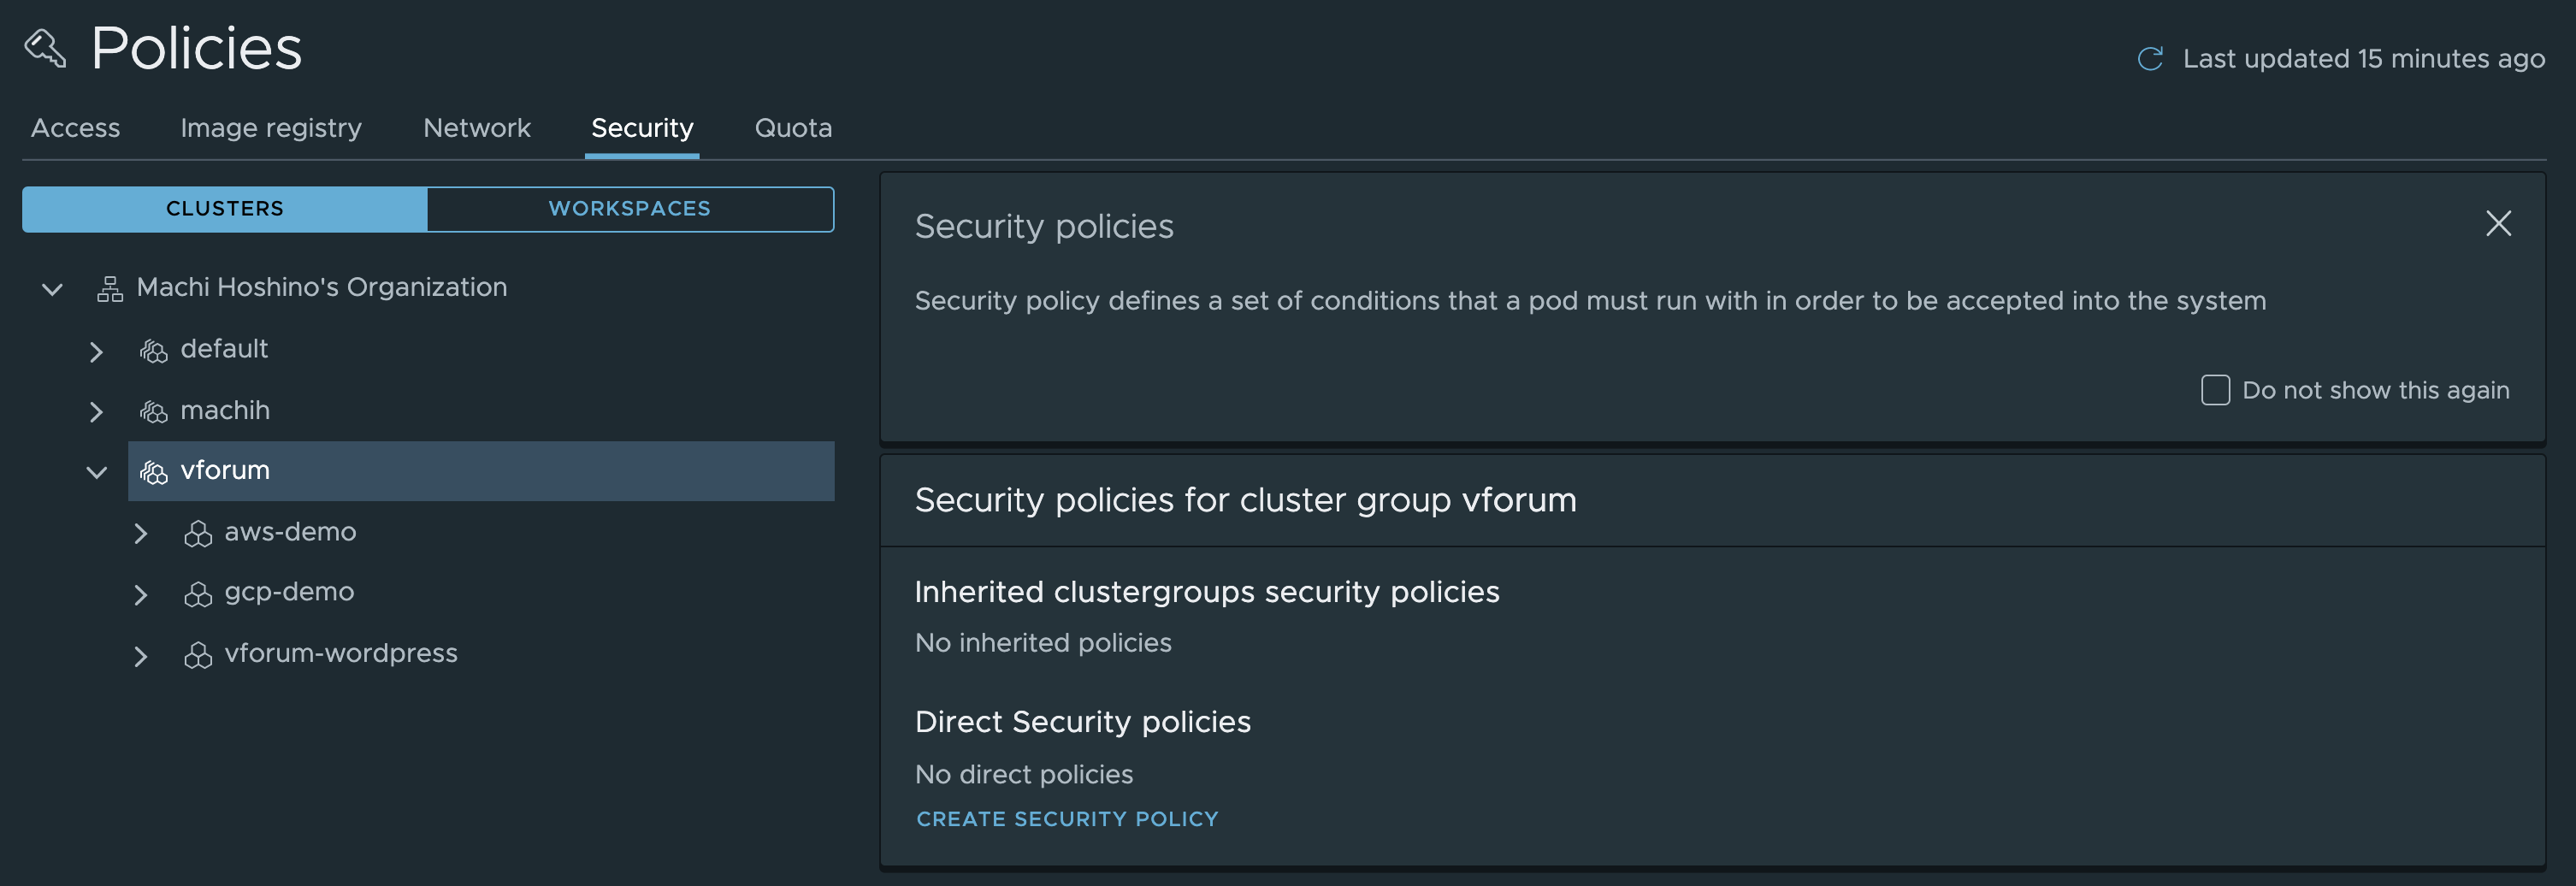Image resolution: width=2576 pixels, height=886 pixels.
Task: Dismiss the Security policies info panel
Action: tap(2498, 223)
